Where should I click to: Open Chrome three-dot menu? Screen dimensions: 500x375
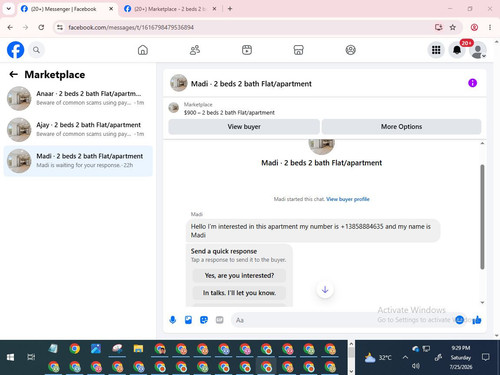[x=490, y=27]
